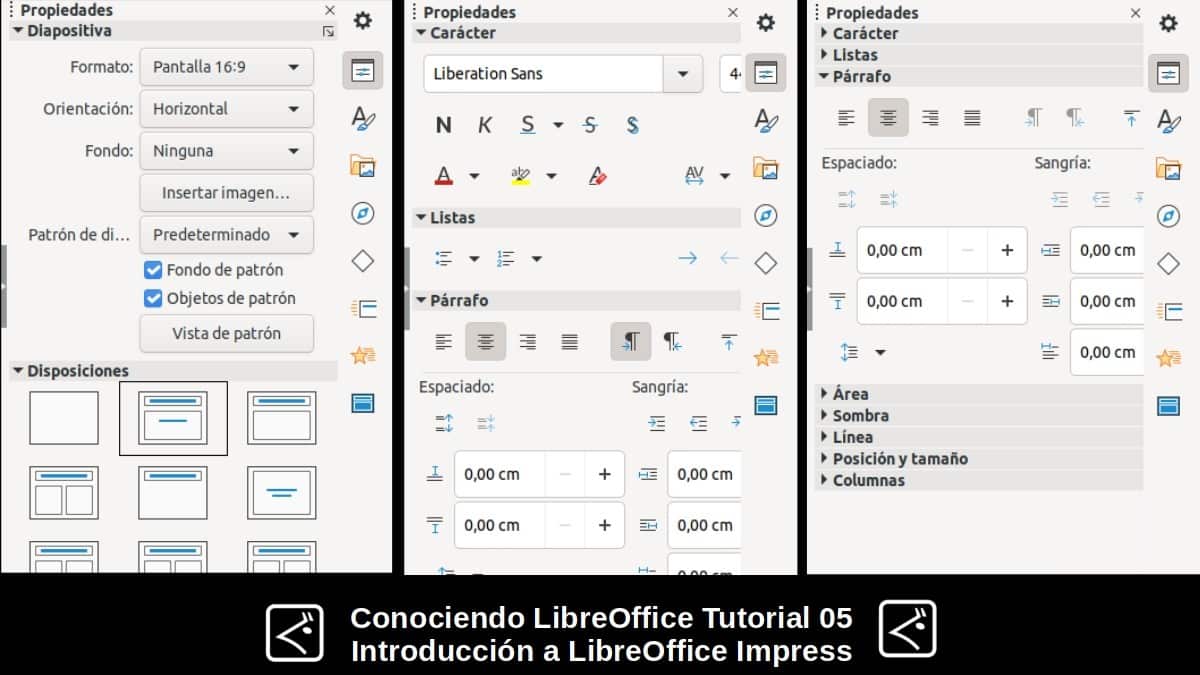Justify text in the Área/Sombra panel
Viewport: 1200px width, 675px height.
click(x=972, y=118)
